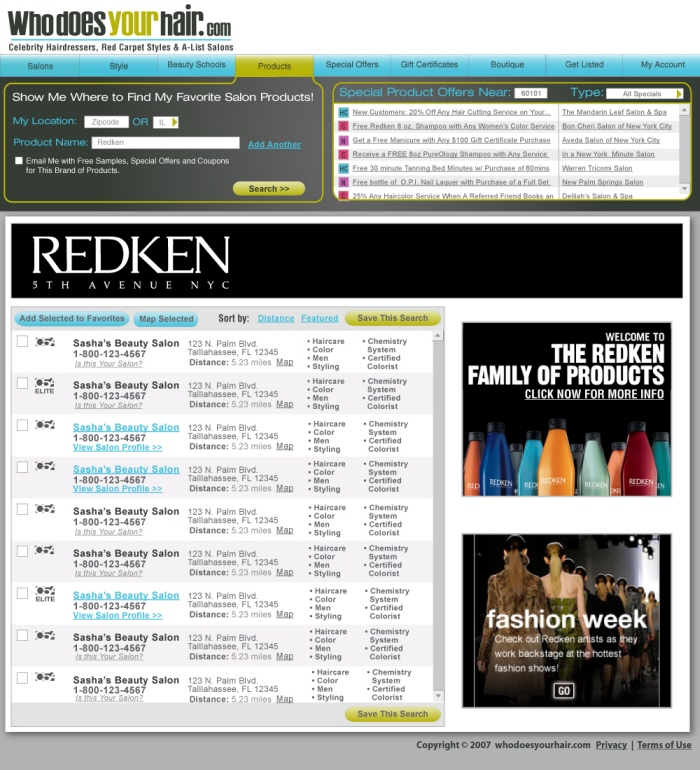Switch to the Style tab
The image size is (700, 770).
coord(118,66)
